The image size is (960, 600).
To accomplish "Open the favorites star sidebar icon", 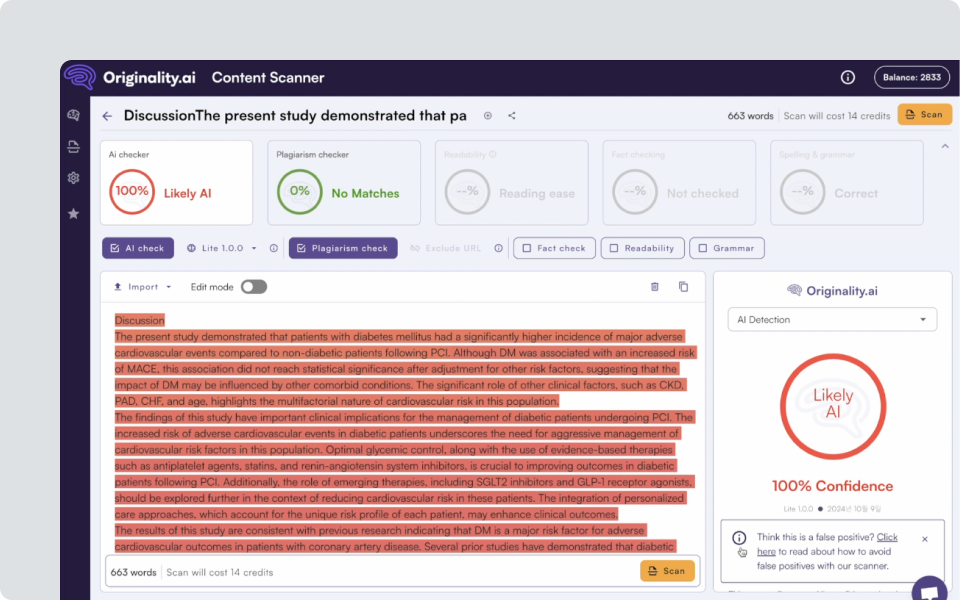I will click(x=73, y=214).
